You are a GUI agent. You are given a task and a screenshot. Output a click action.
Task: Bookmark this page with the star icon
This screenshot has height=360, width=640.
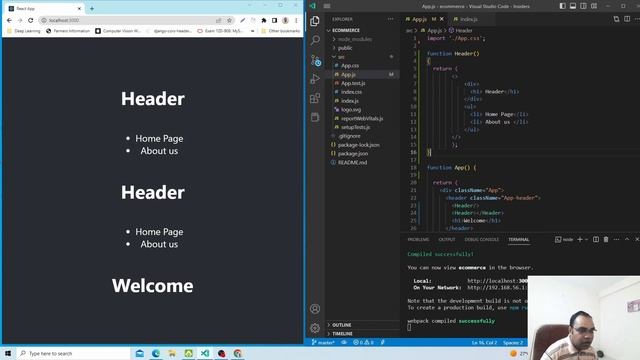[x=229, y=20]
